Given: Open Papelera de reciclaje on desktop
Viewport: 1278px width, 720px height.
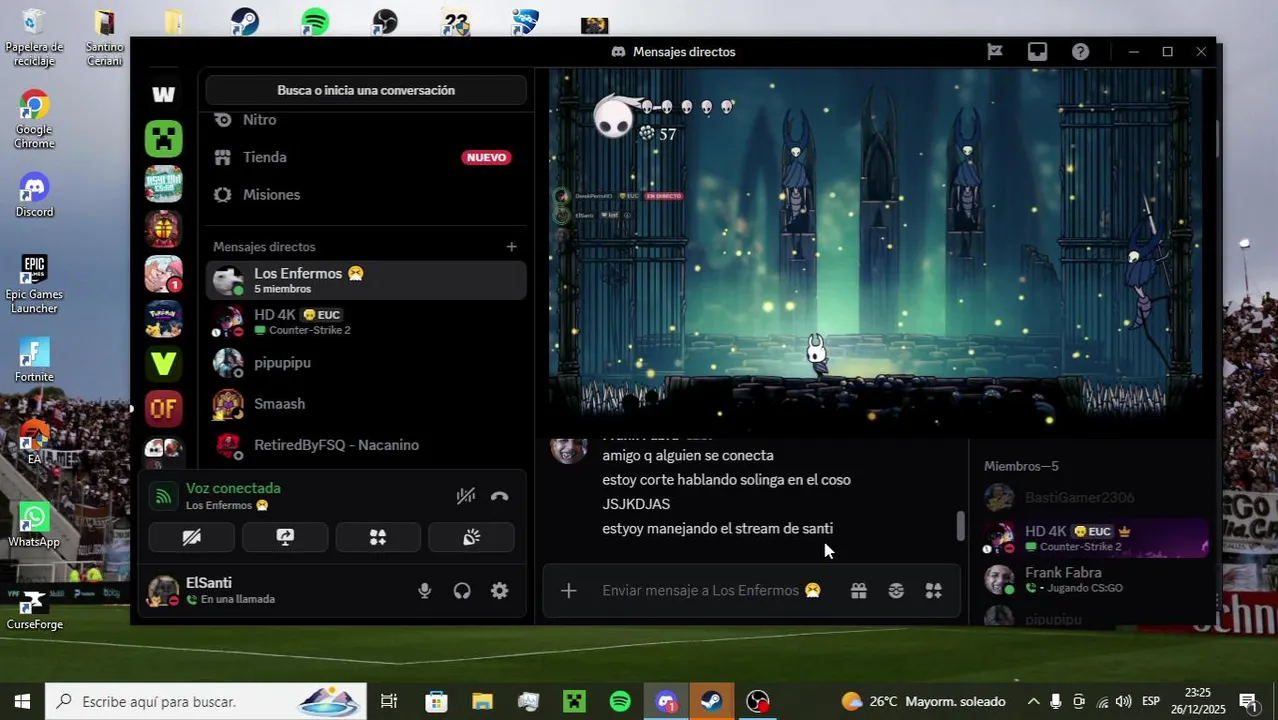Looking at the screenshot, I should tap(34, 38).
